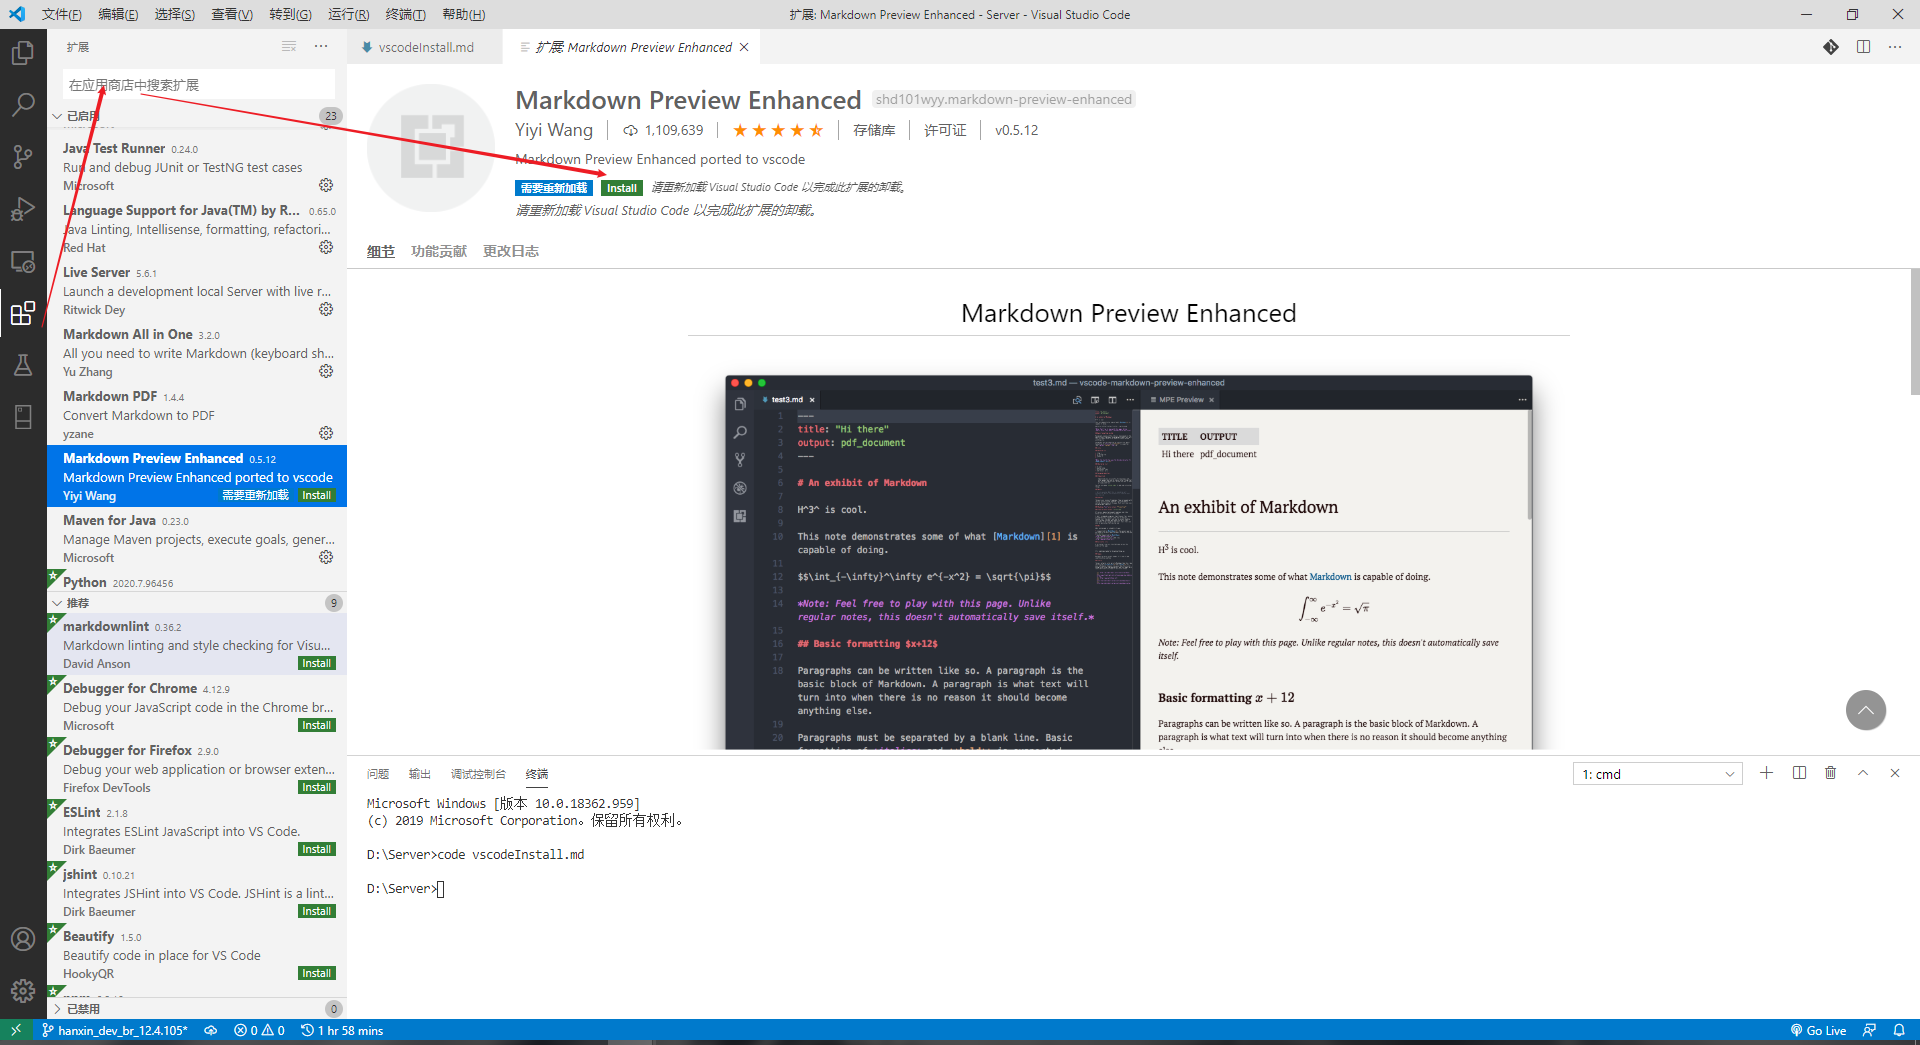The width and height of the screenshot is (1920, 1045).
Task: Open the 终端 menu in menu bar
Action: pyautogui.click(x=405, y=14)
